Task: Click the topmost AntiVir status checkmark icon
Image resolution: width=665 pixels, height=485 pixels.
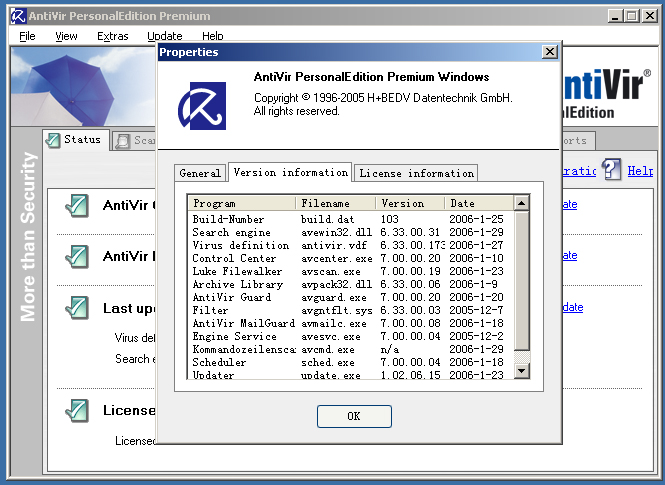Action: click(x=77, y=205)
